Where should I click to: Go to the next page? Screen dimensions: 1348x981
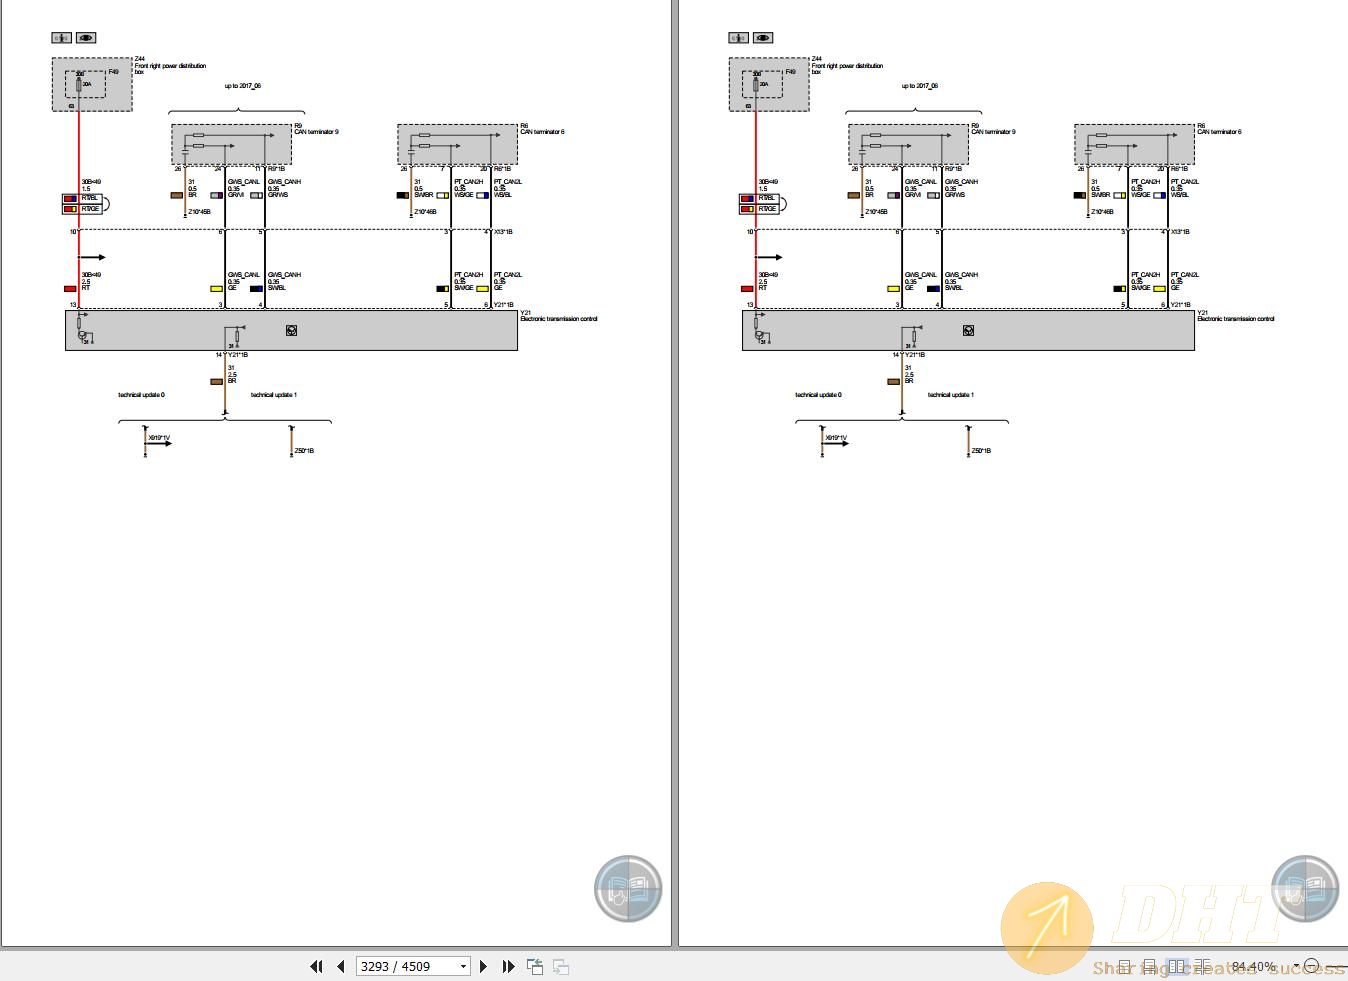[x=483, y=966]
